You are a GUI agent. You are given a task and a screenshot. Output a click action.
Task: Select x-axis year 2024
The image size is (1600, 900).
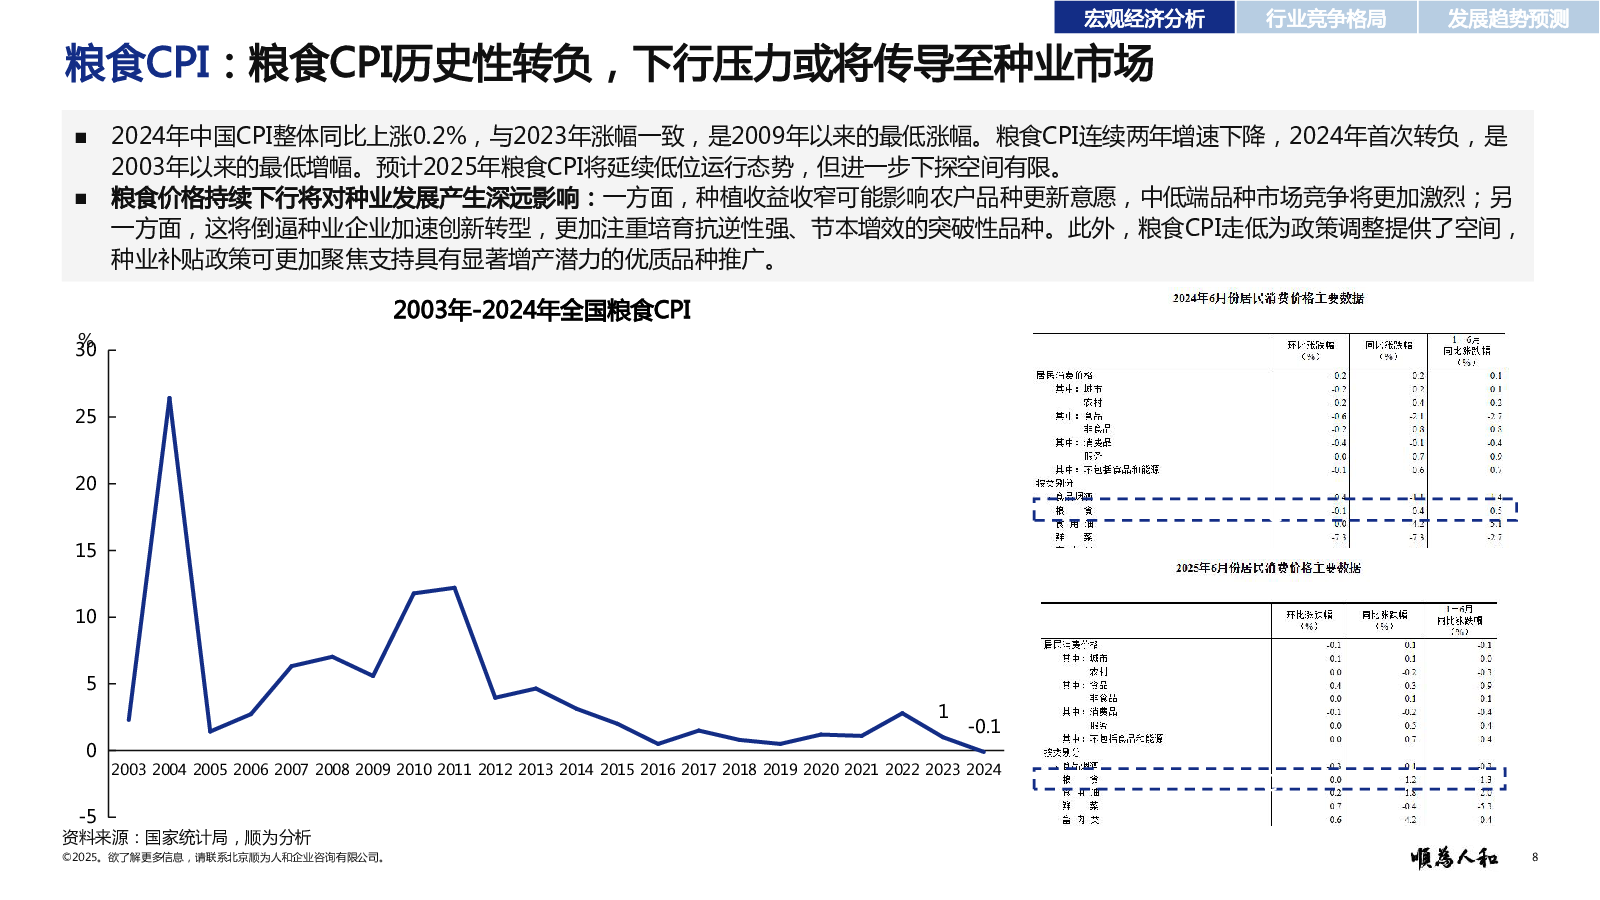983,770
